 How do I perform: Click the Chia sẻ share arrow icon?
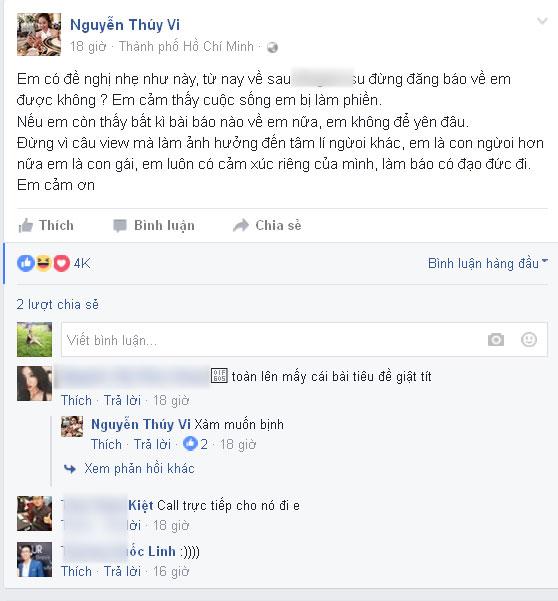[x=241, y=225]
